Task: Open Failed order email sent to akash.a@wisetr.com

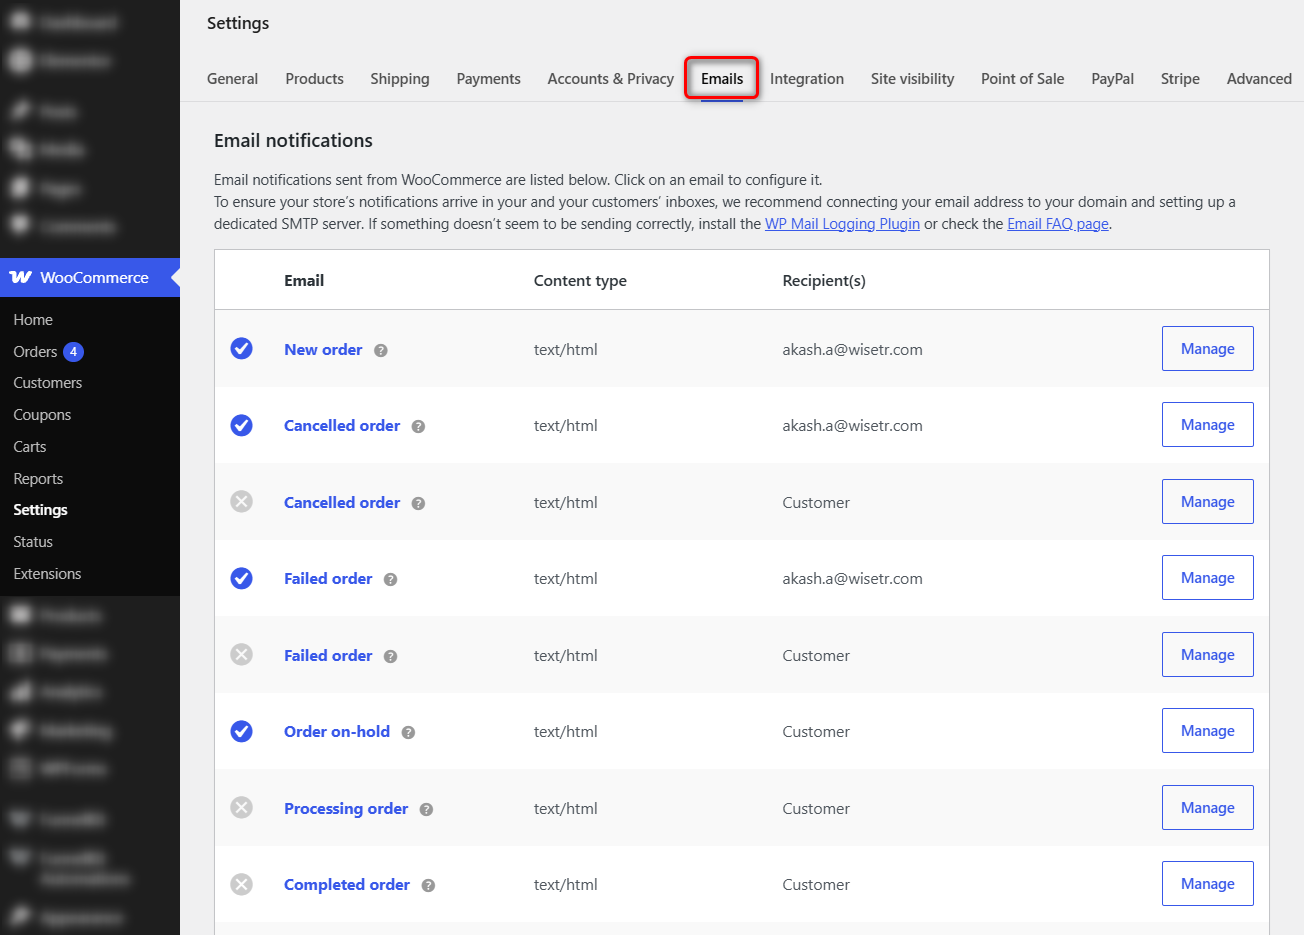Action: (328, 578)
